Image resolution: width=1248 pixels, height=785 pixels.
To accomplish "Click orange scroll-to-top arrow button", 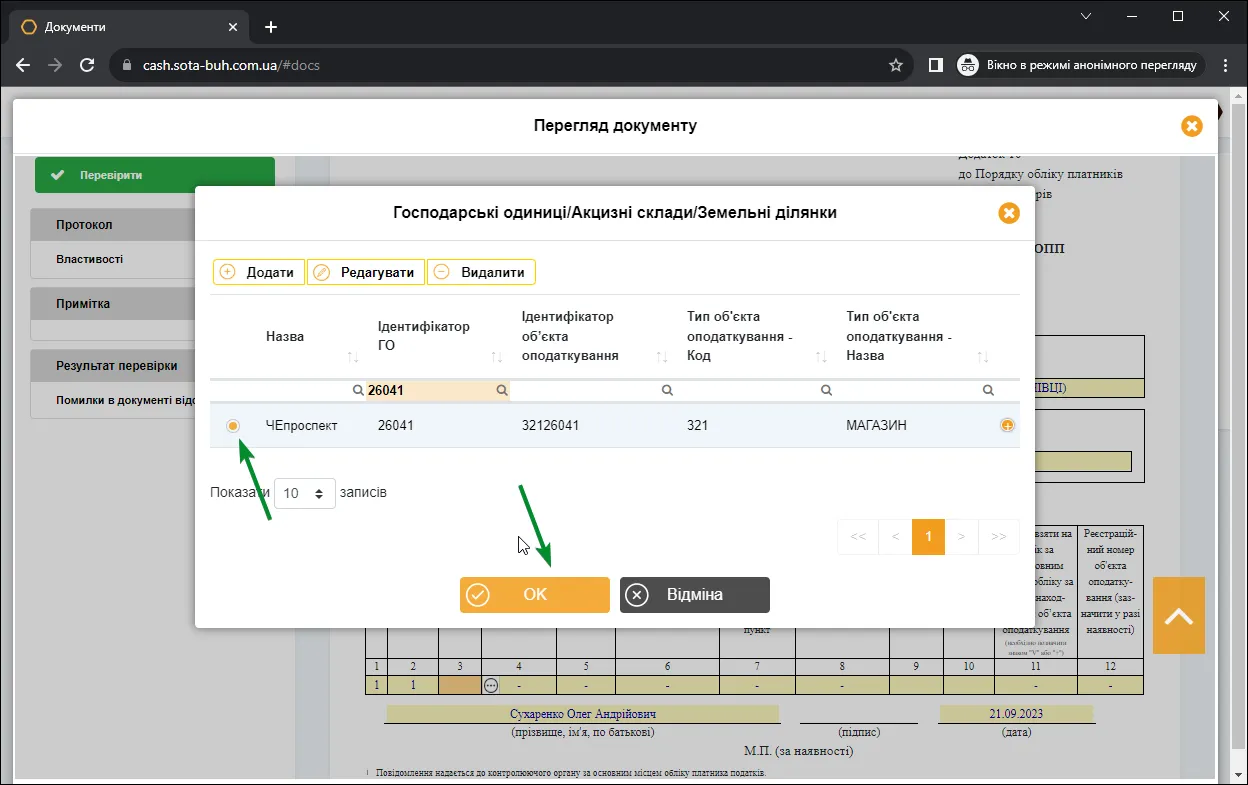I will [1178, 615].
